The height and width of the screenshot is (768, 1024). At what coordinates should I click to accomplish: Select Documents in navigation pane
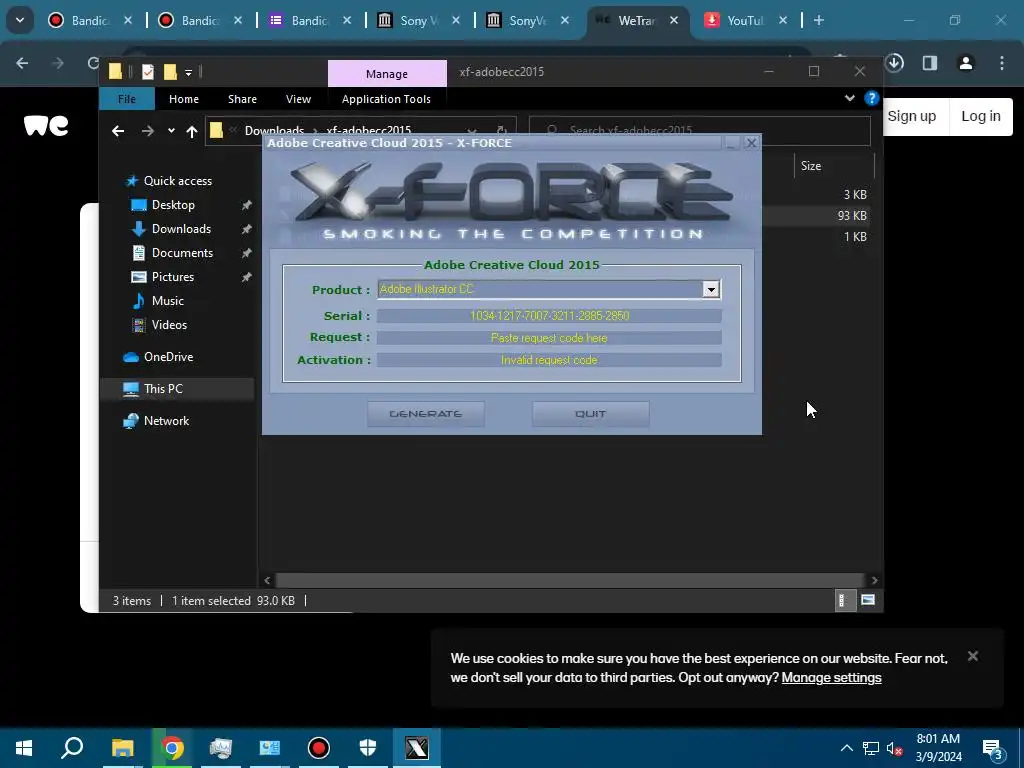(x=182, y=253)
